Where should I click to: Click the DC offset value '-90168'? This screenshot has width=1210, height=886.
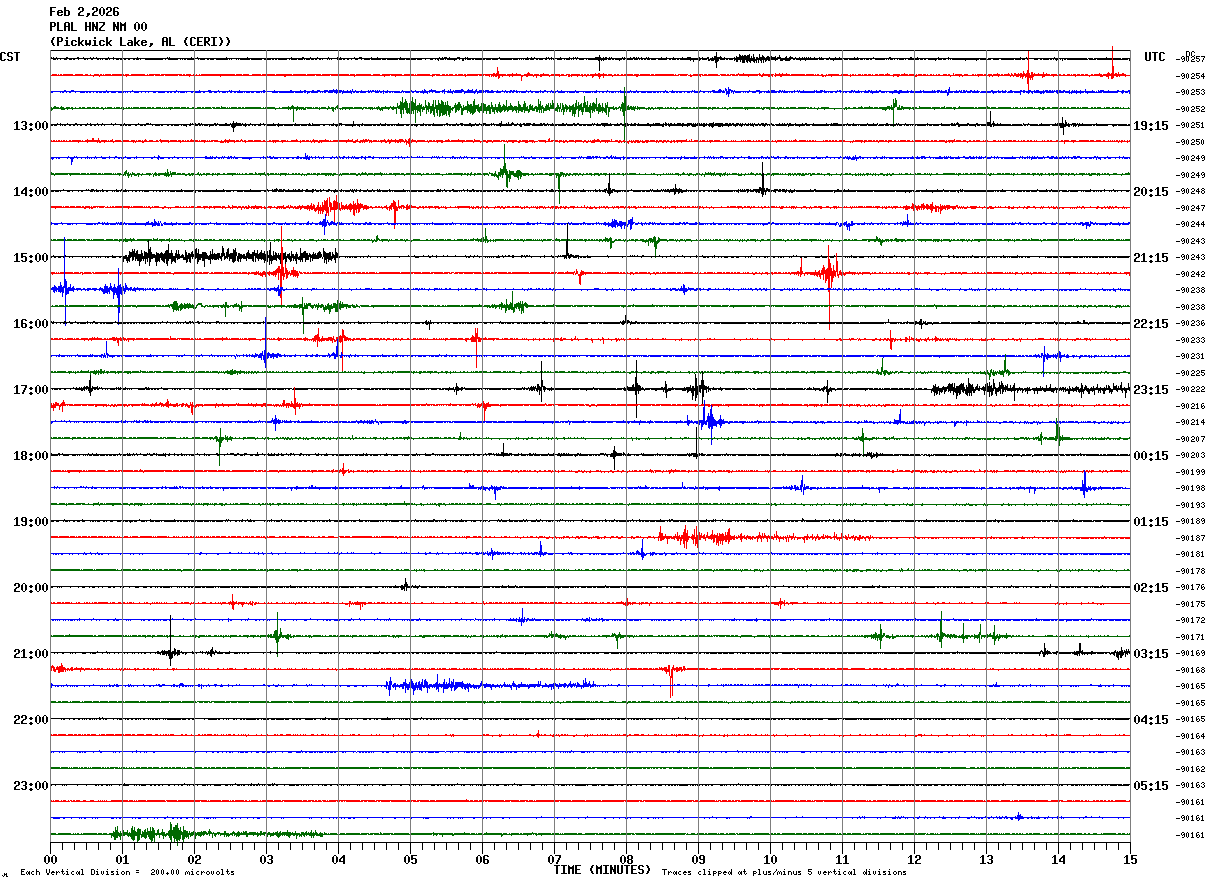1191,670
